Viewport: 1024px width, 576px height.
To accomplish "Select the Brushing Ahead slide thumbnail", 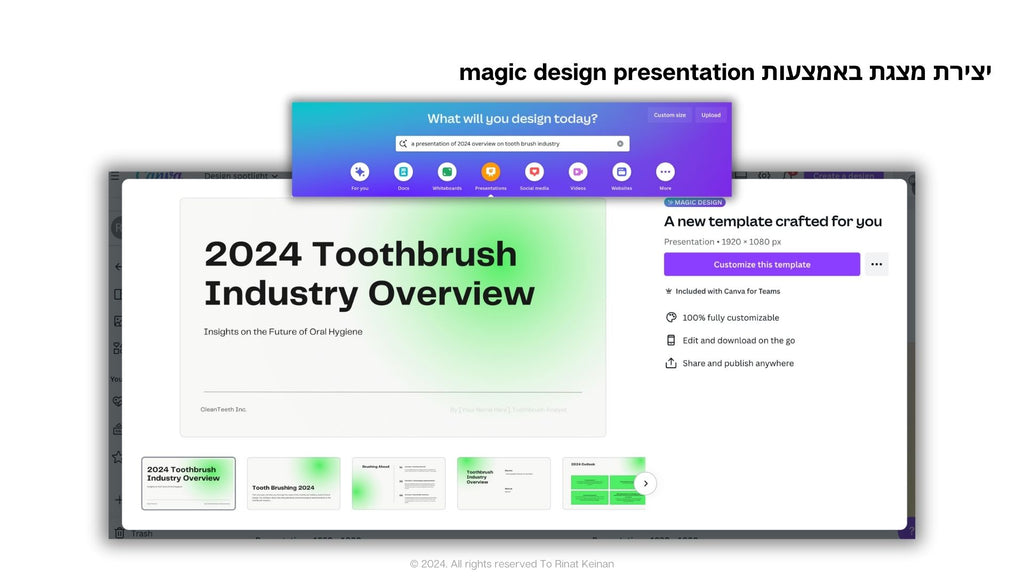I will click(x=399, y=483).
